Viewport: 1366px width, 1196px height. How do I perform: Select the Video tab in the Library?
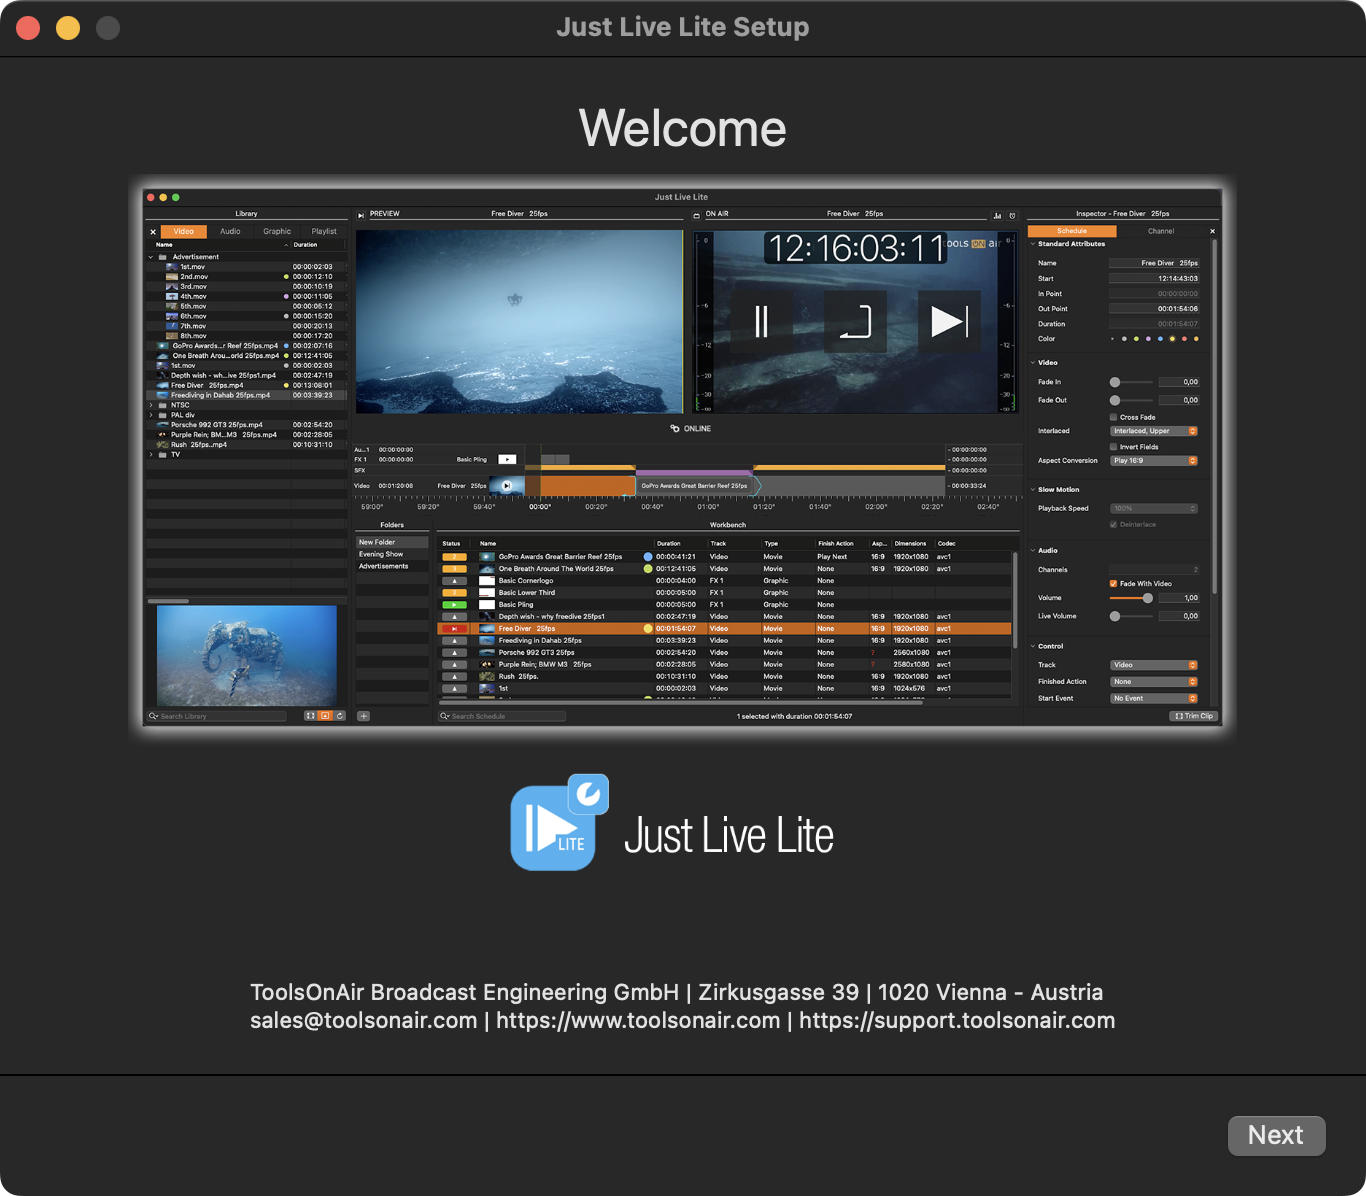(x=184, y=232)
